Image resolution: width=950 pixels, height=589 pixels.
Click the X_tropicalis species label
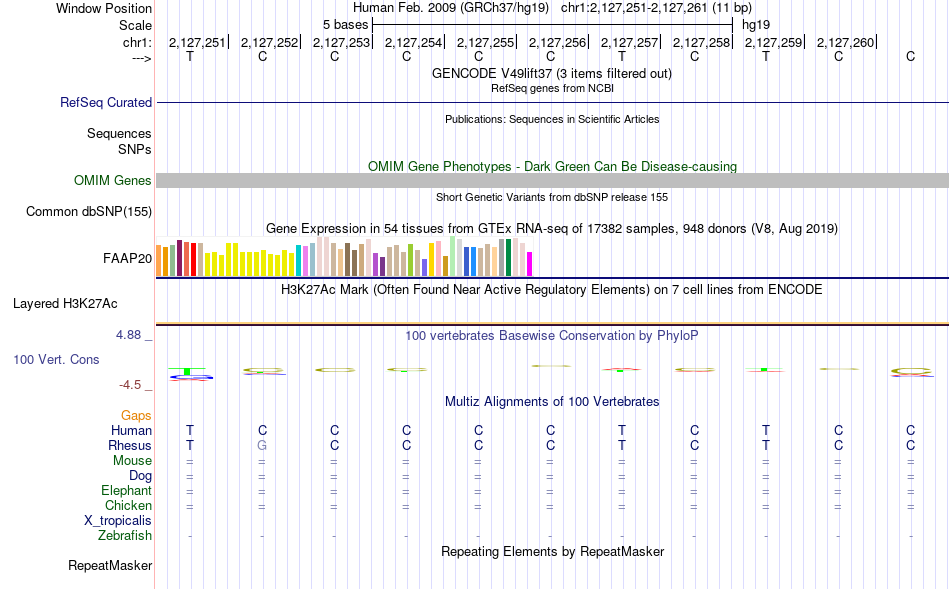coord(118,521)
